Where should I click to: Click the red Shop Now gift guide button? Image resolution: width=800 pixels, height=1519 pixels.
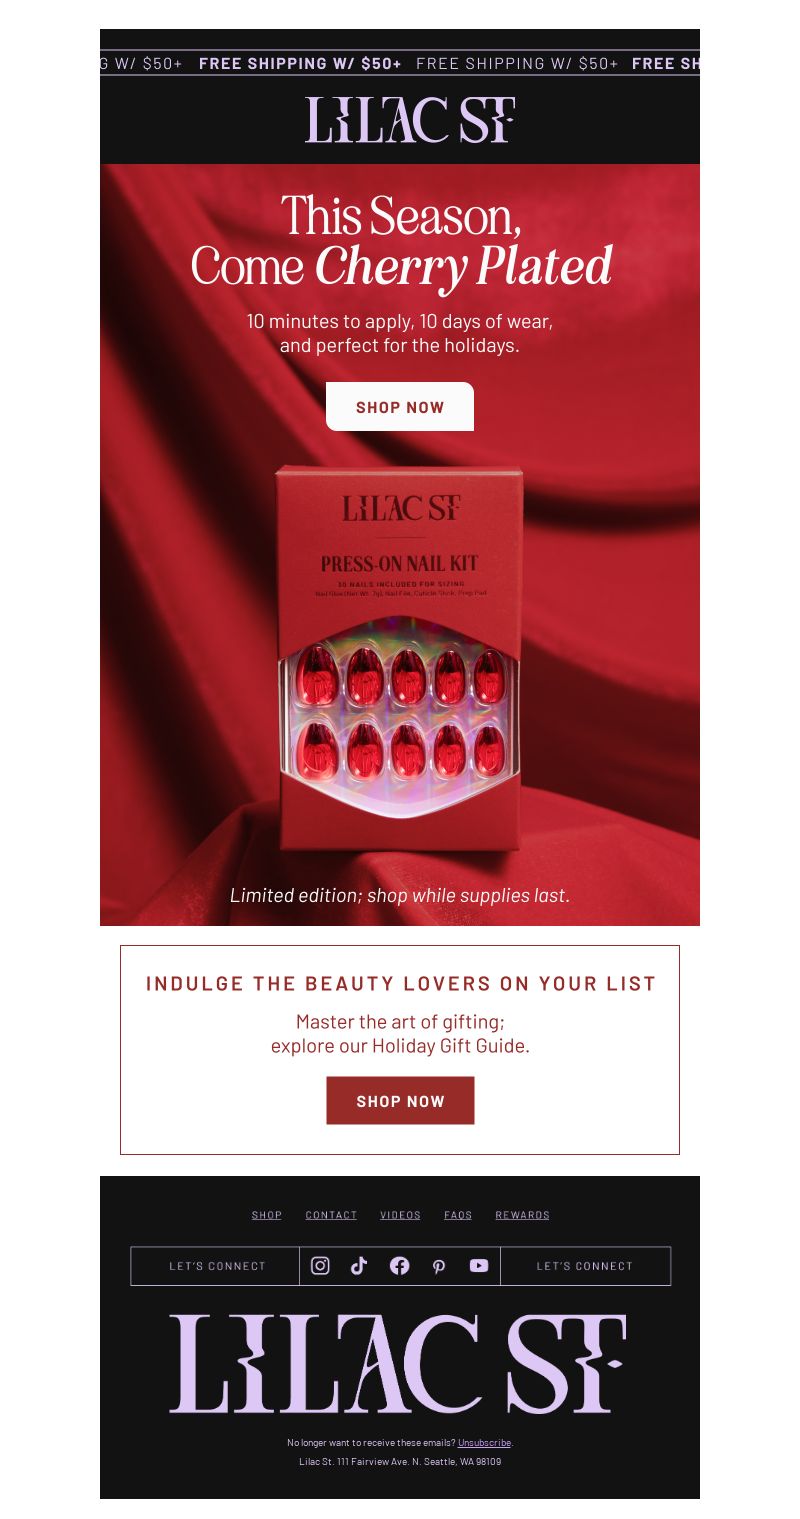[x=400, y=1101]
